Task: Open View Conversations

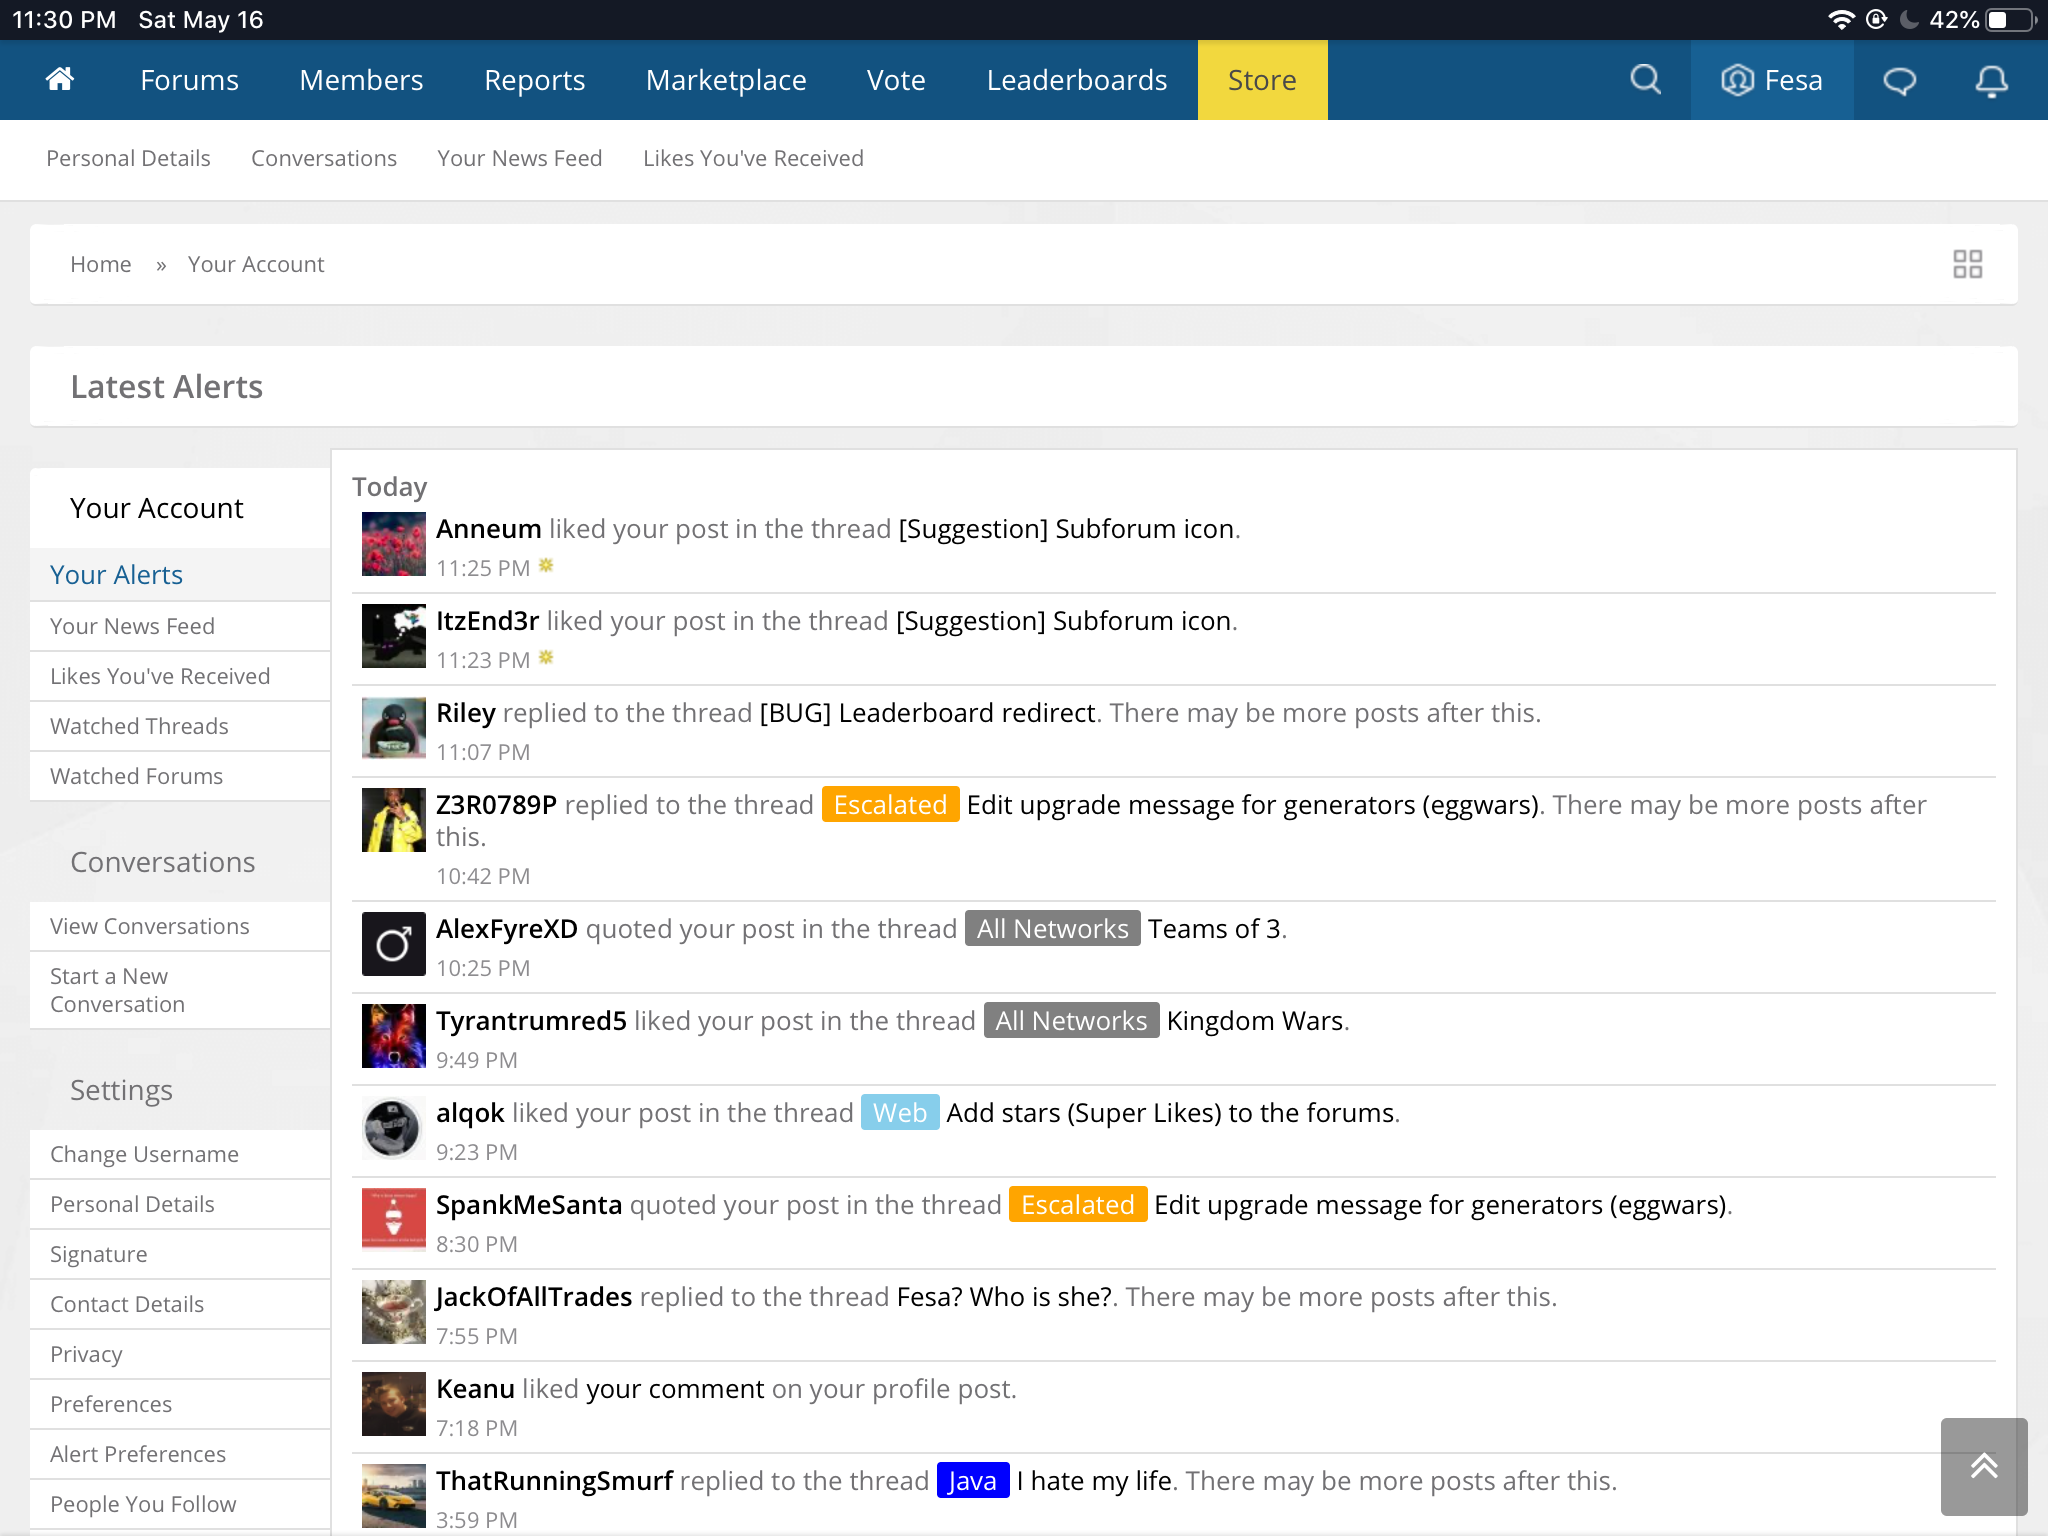Action: click(x=180, y=926)
